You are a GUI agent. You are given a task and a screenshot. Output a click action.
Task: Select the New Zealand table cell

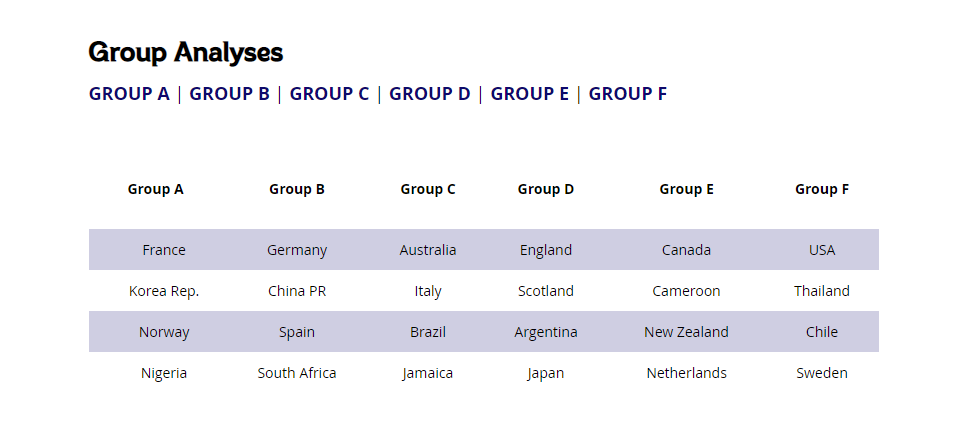tap(686, 332)
